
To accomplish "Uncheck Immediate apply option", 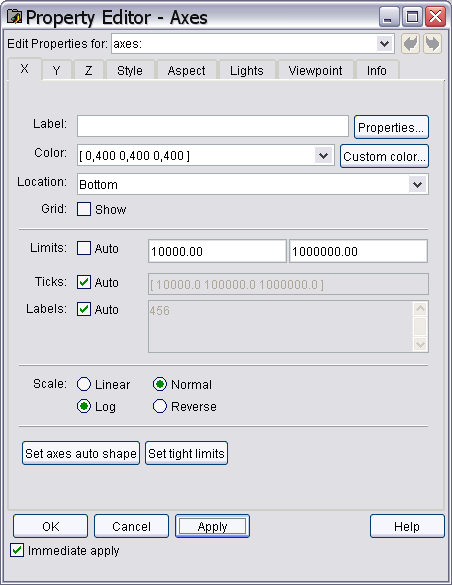I will click(x=17, y=550).
